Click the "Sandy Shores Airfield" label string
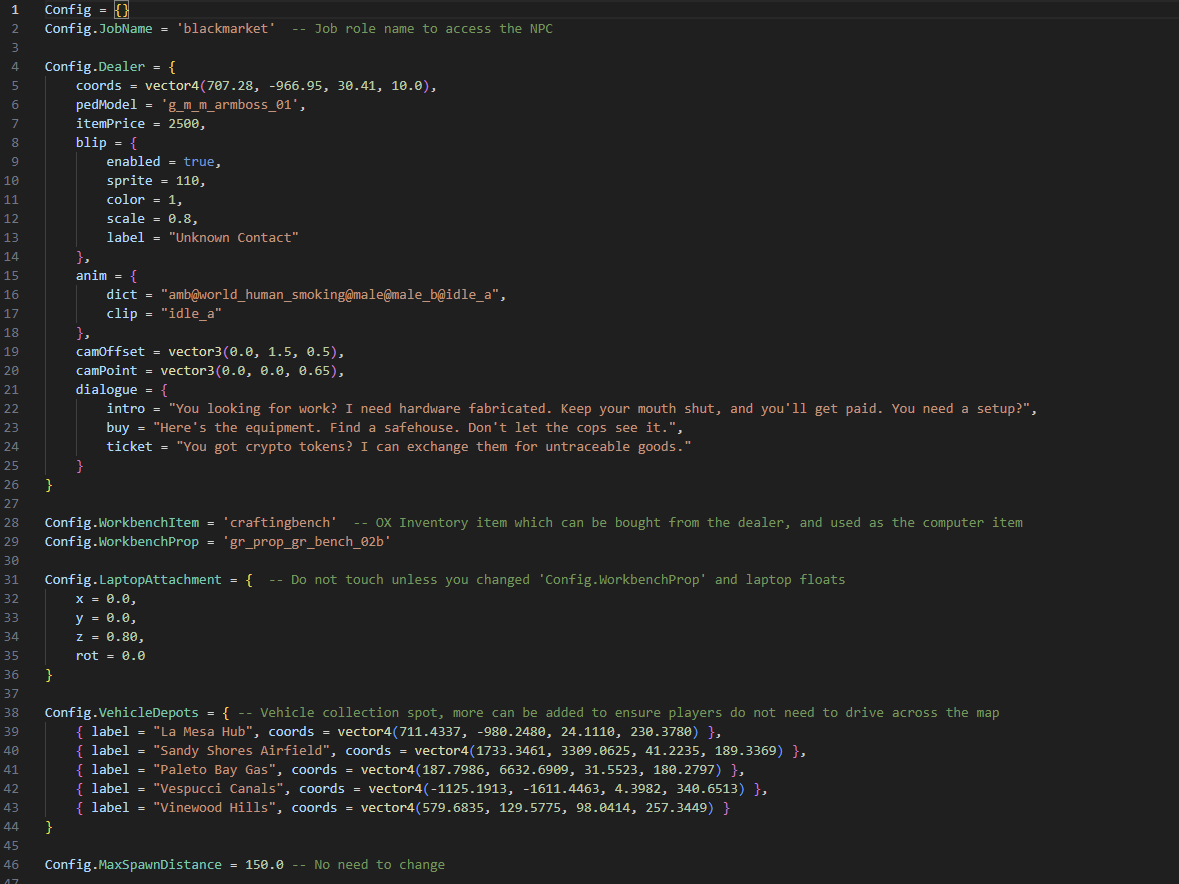Viewport: 1179px width, 884px height. [241, 751]
